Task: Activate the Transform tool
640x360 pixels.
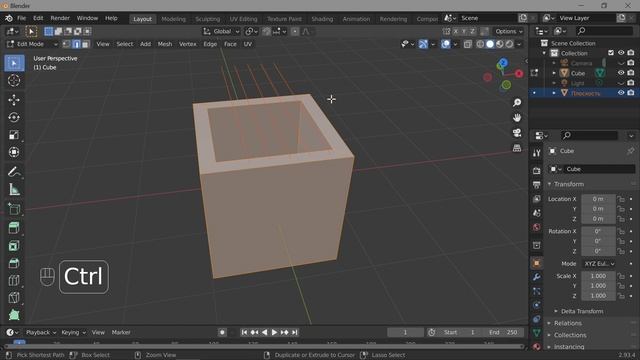Action: 14,152
